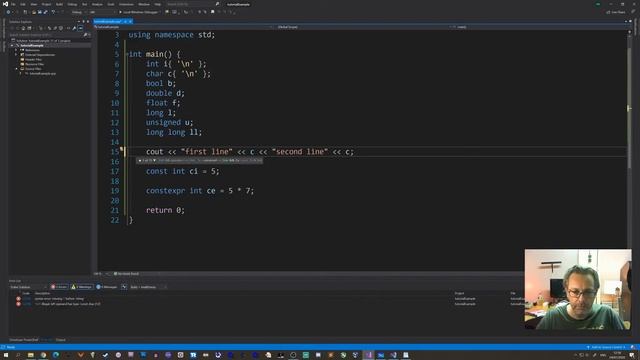The image size is (640, 360).
Task: Click the Visual Studio search box
Action: [x=193, y=4]
